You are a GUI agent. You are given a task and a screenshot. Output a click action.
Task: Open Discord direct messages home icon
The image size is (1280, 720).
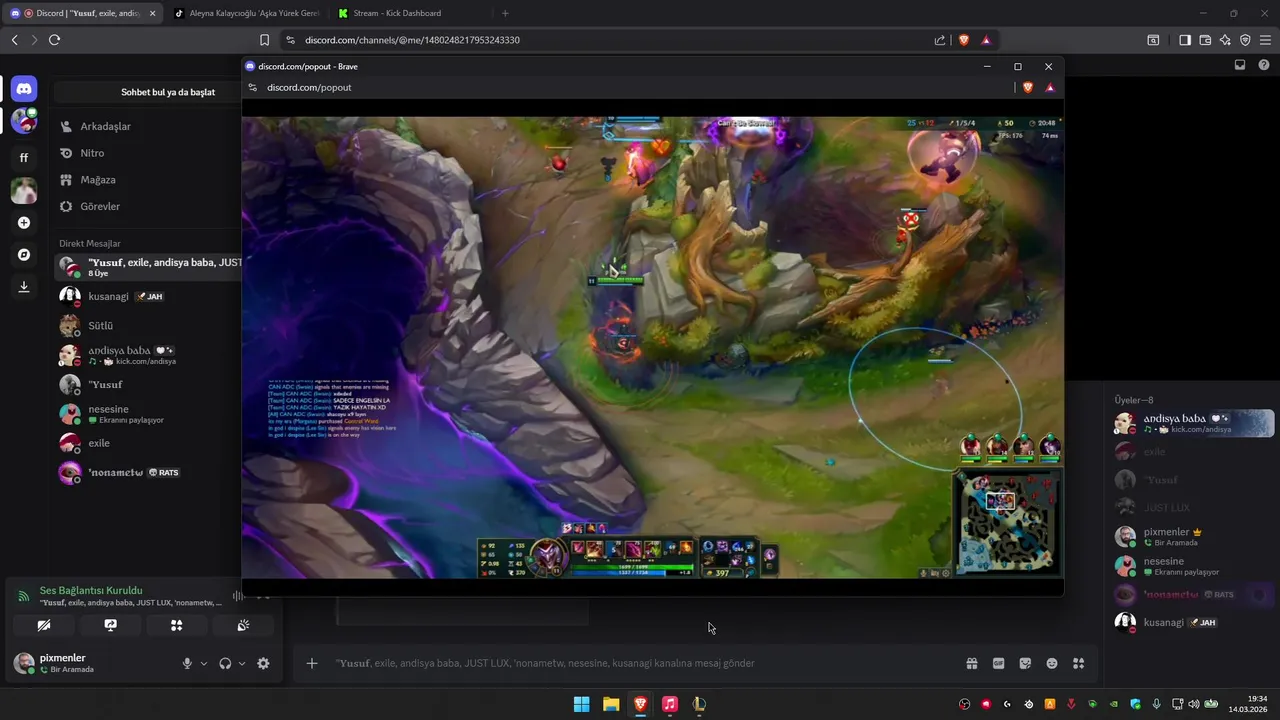24,89
